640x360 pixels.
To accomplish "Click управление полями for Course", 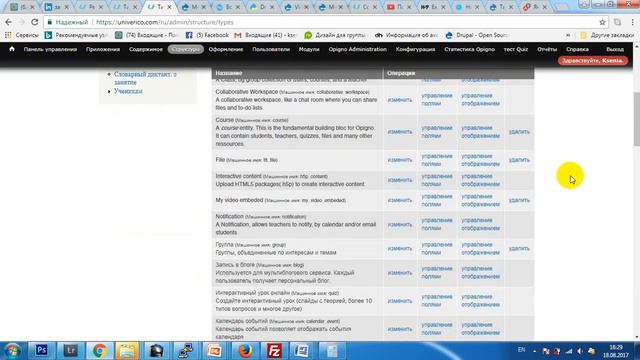I will [437, 132].
